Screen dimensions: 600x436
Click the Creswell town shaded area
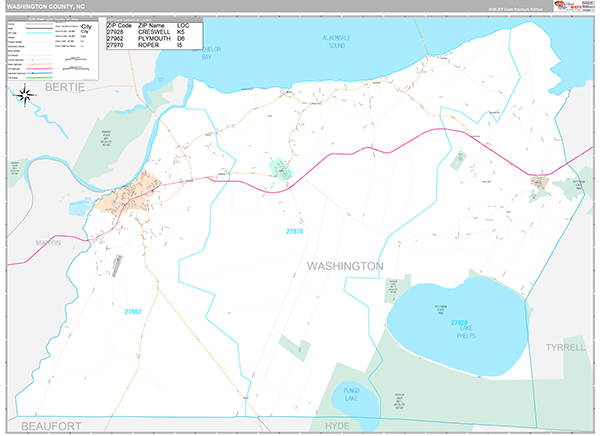539,181
